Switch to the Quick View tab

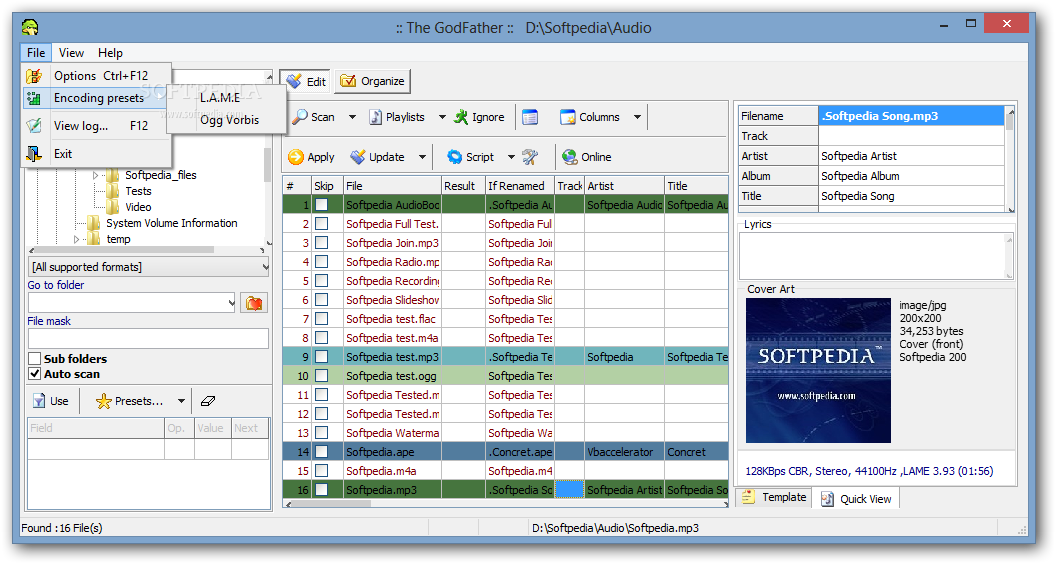[856, 499]
